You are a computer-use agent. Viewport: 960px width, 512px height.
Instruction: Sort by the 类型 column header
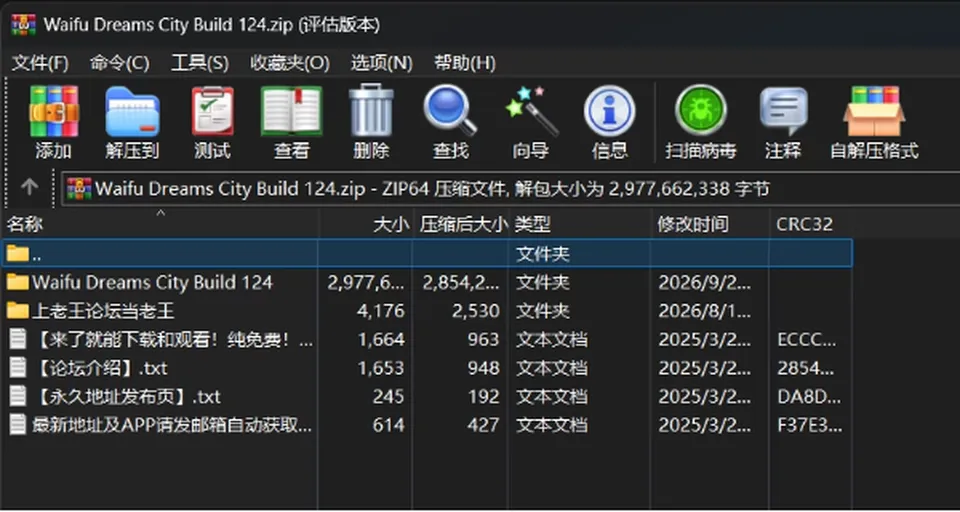[x=580, y=225]
